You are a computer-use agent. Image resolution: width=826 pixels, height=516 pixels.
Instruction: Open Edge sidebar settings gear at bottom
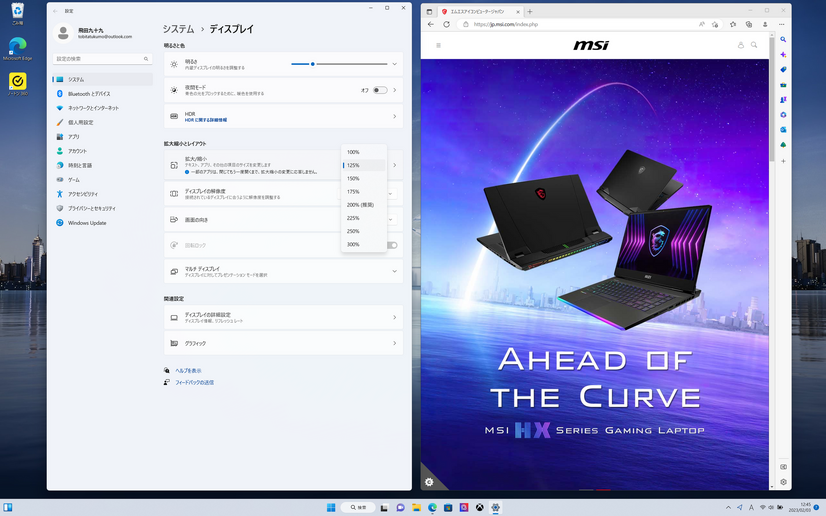[783, 482]
